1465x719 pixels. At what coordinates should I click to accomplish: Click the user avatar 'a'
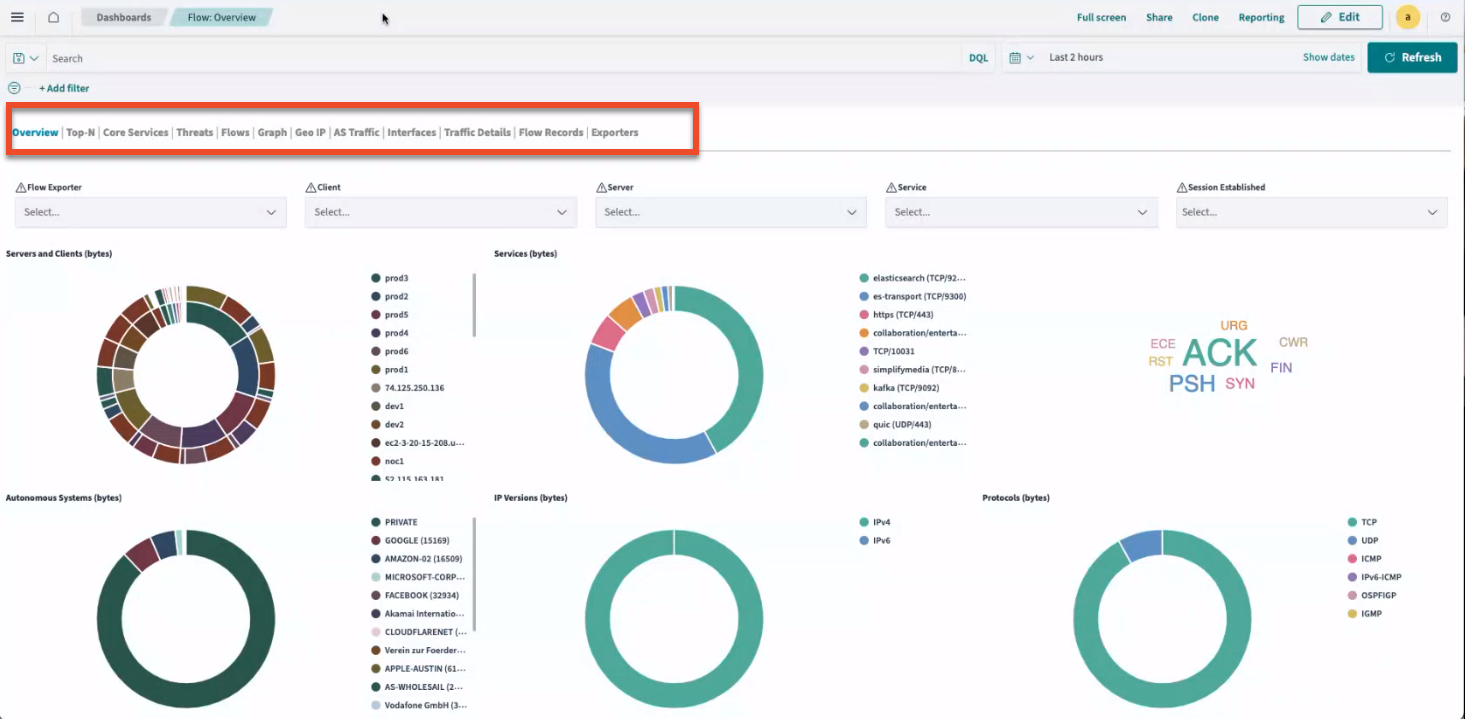[x=1407, y=17]
